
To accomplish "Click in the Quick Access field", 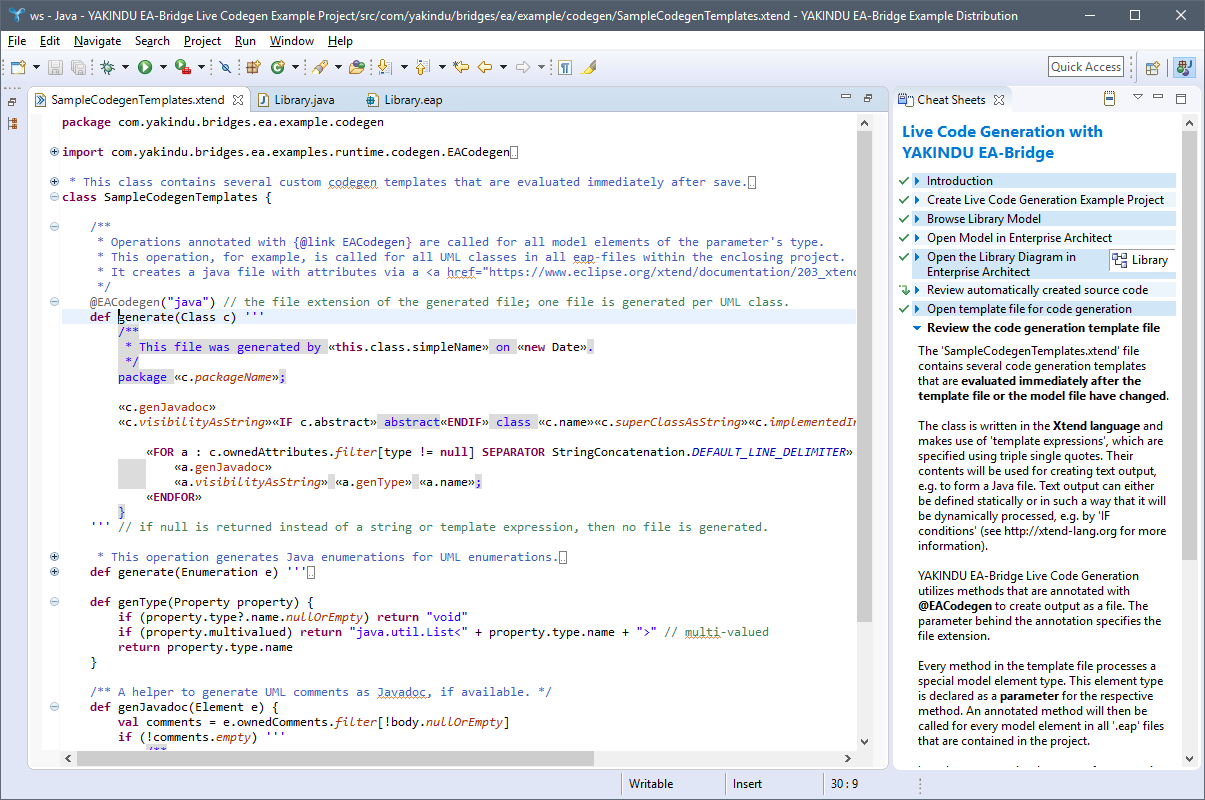I will click(x=1086, y=67).
